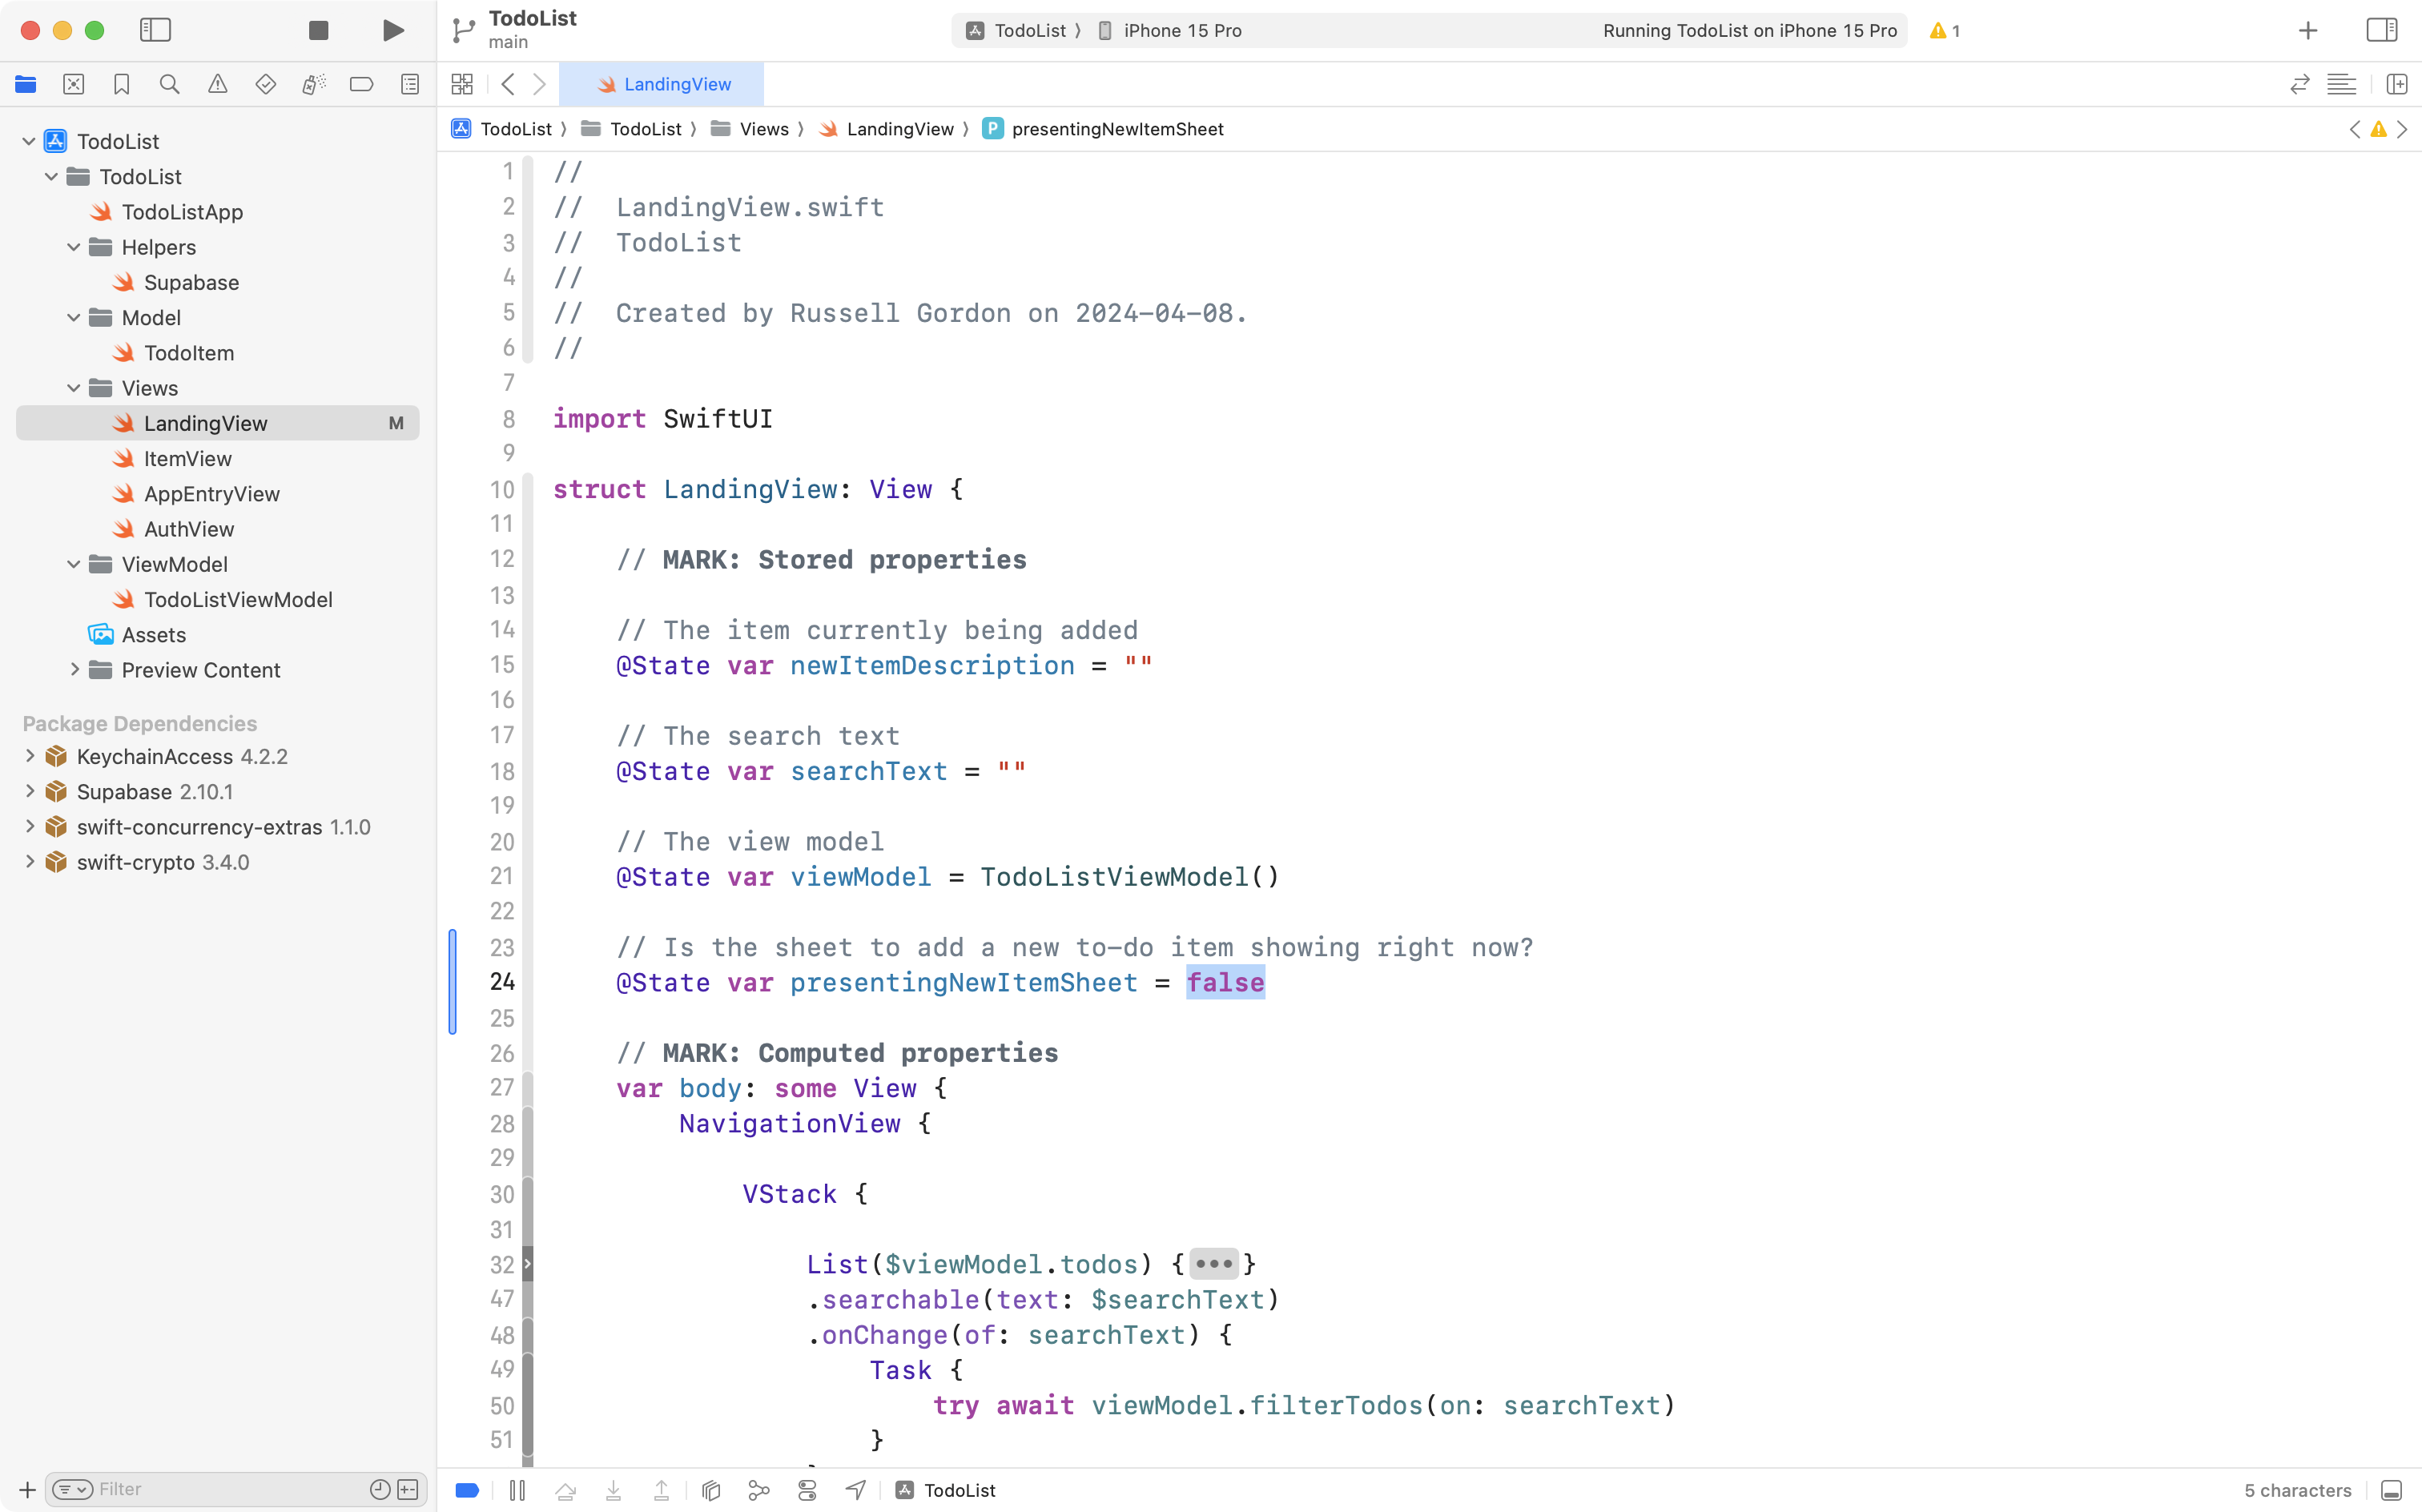Expand the Preview Content folder

click(x=74, y=670)
